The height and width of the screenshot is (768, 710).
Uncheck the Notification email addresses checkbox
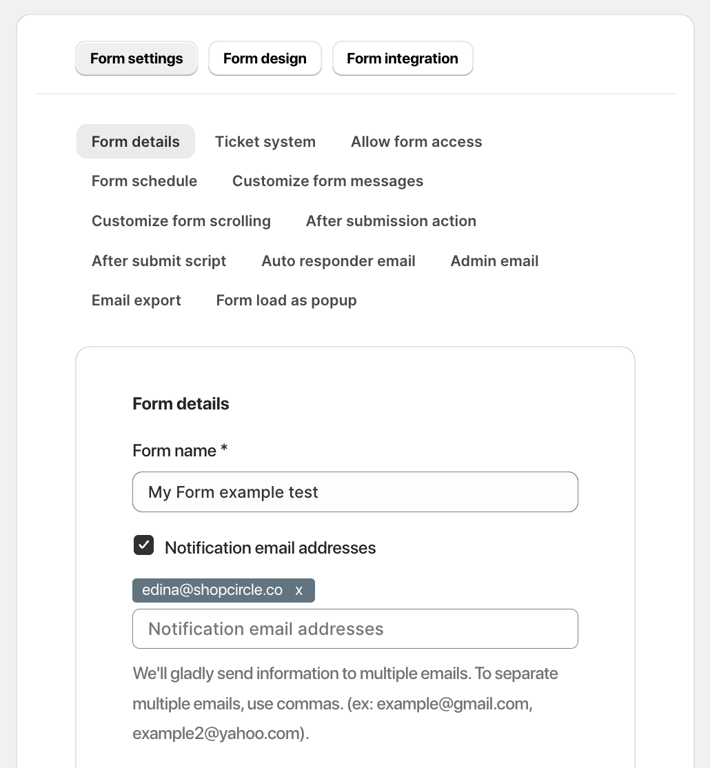point(144,545)
